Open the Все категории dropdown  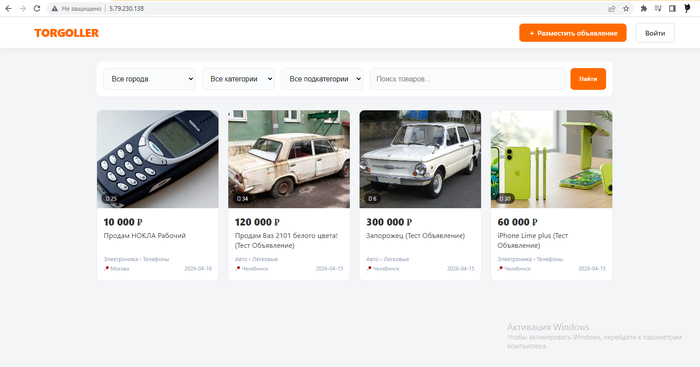(238, 79)
